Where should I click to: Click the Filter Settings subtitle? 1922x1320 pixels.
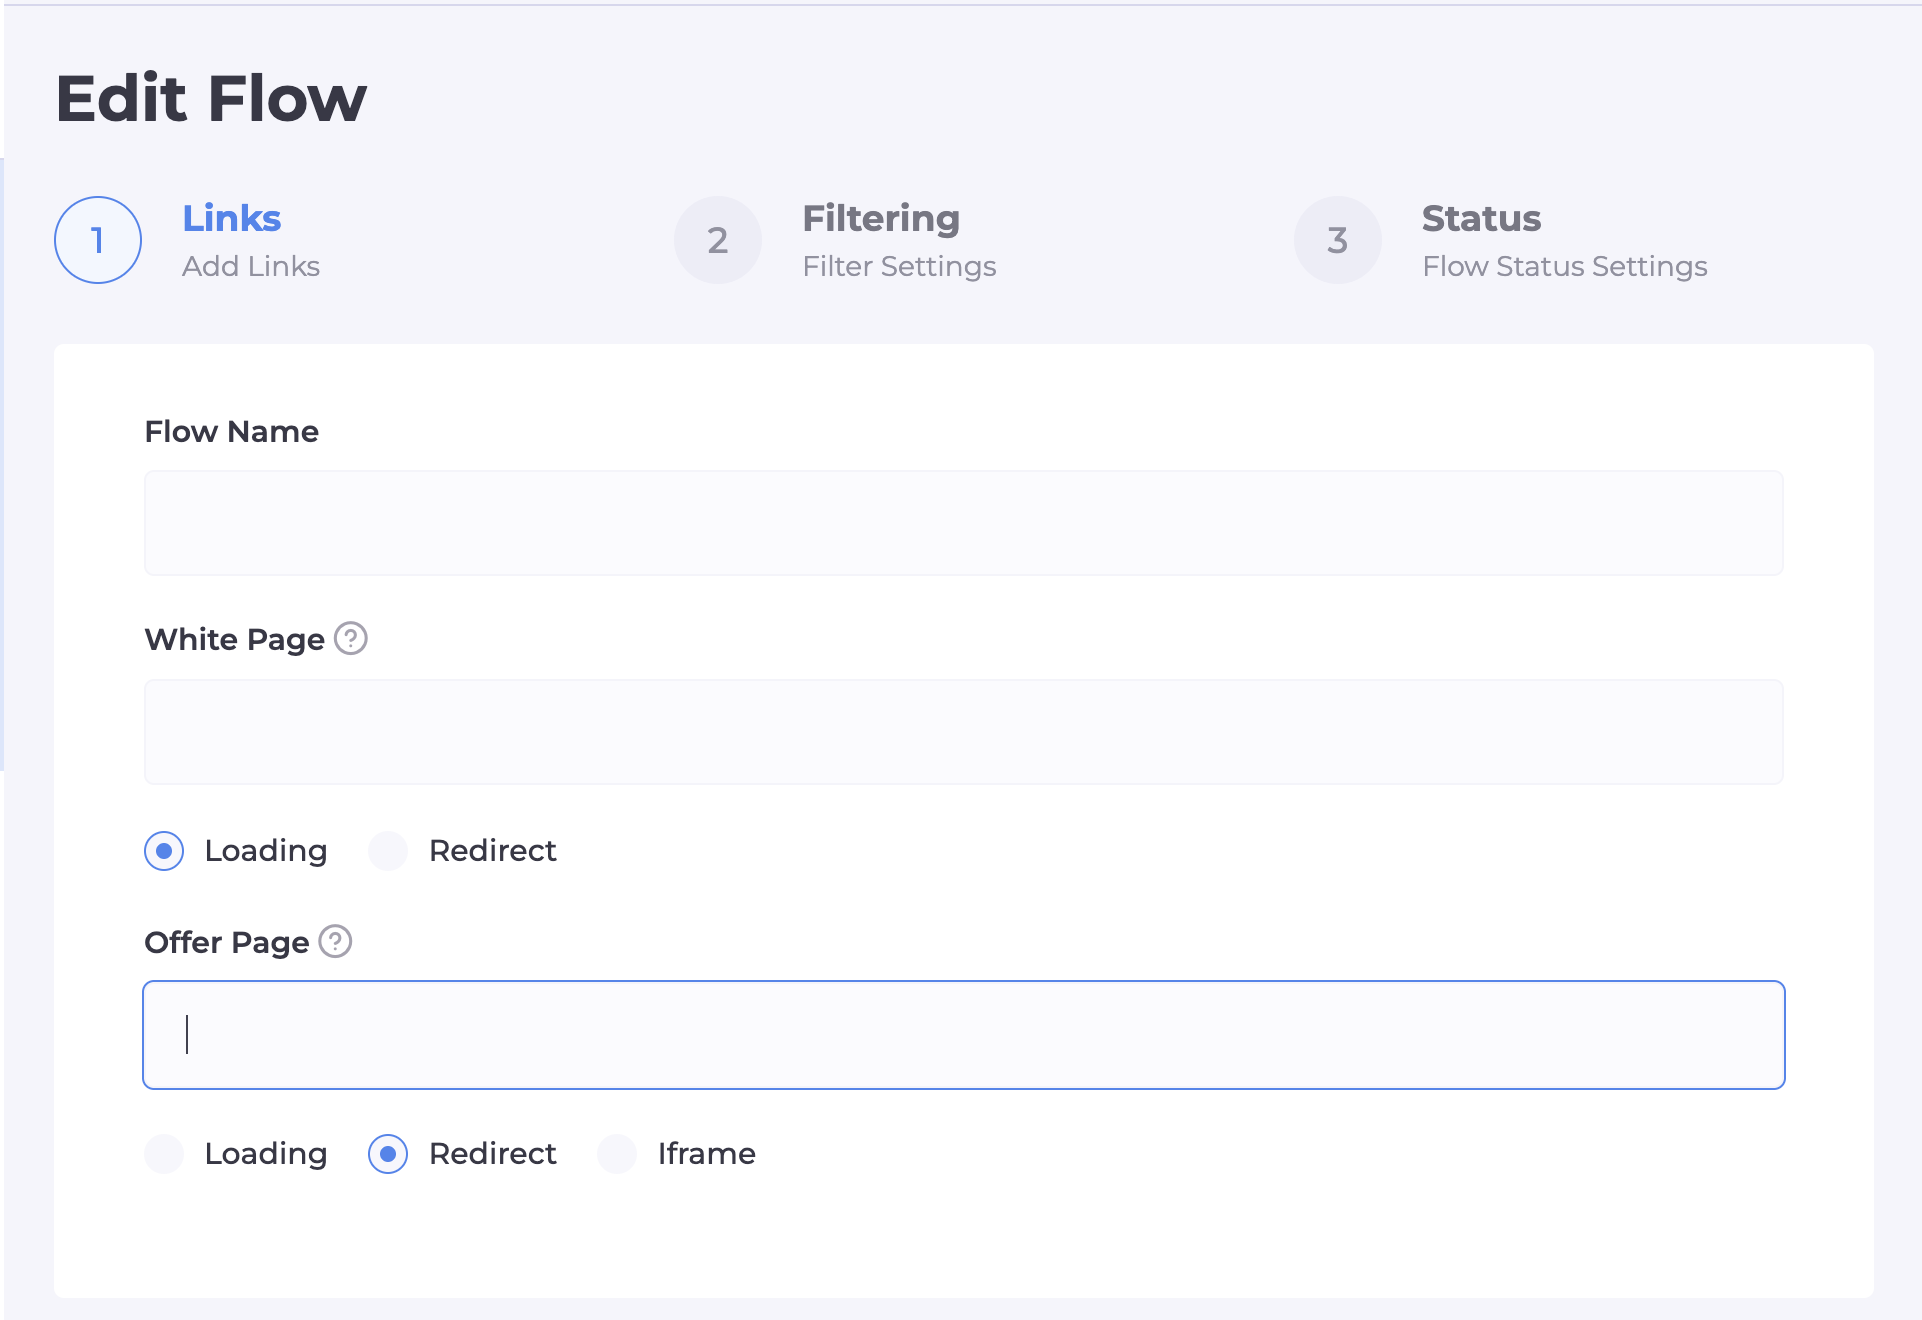tap(899, 266)
